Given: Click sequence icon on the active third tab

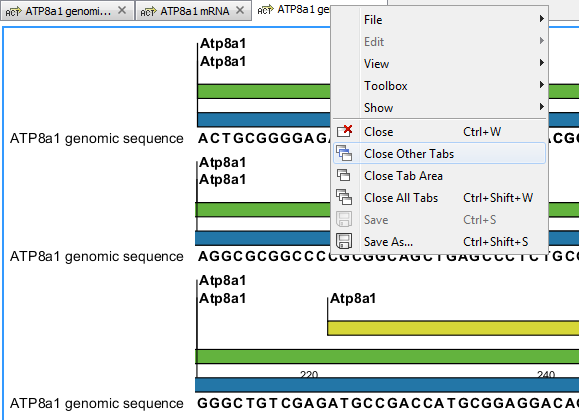Looking at the screenshot, I should [x=265, y=10].
